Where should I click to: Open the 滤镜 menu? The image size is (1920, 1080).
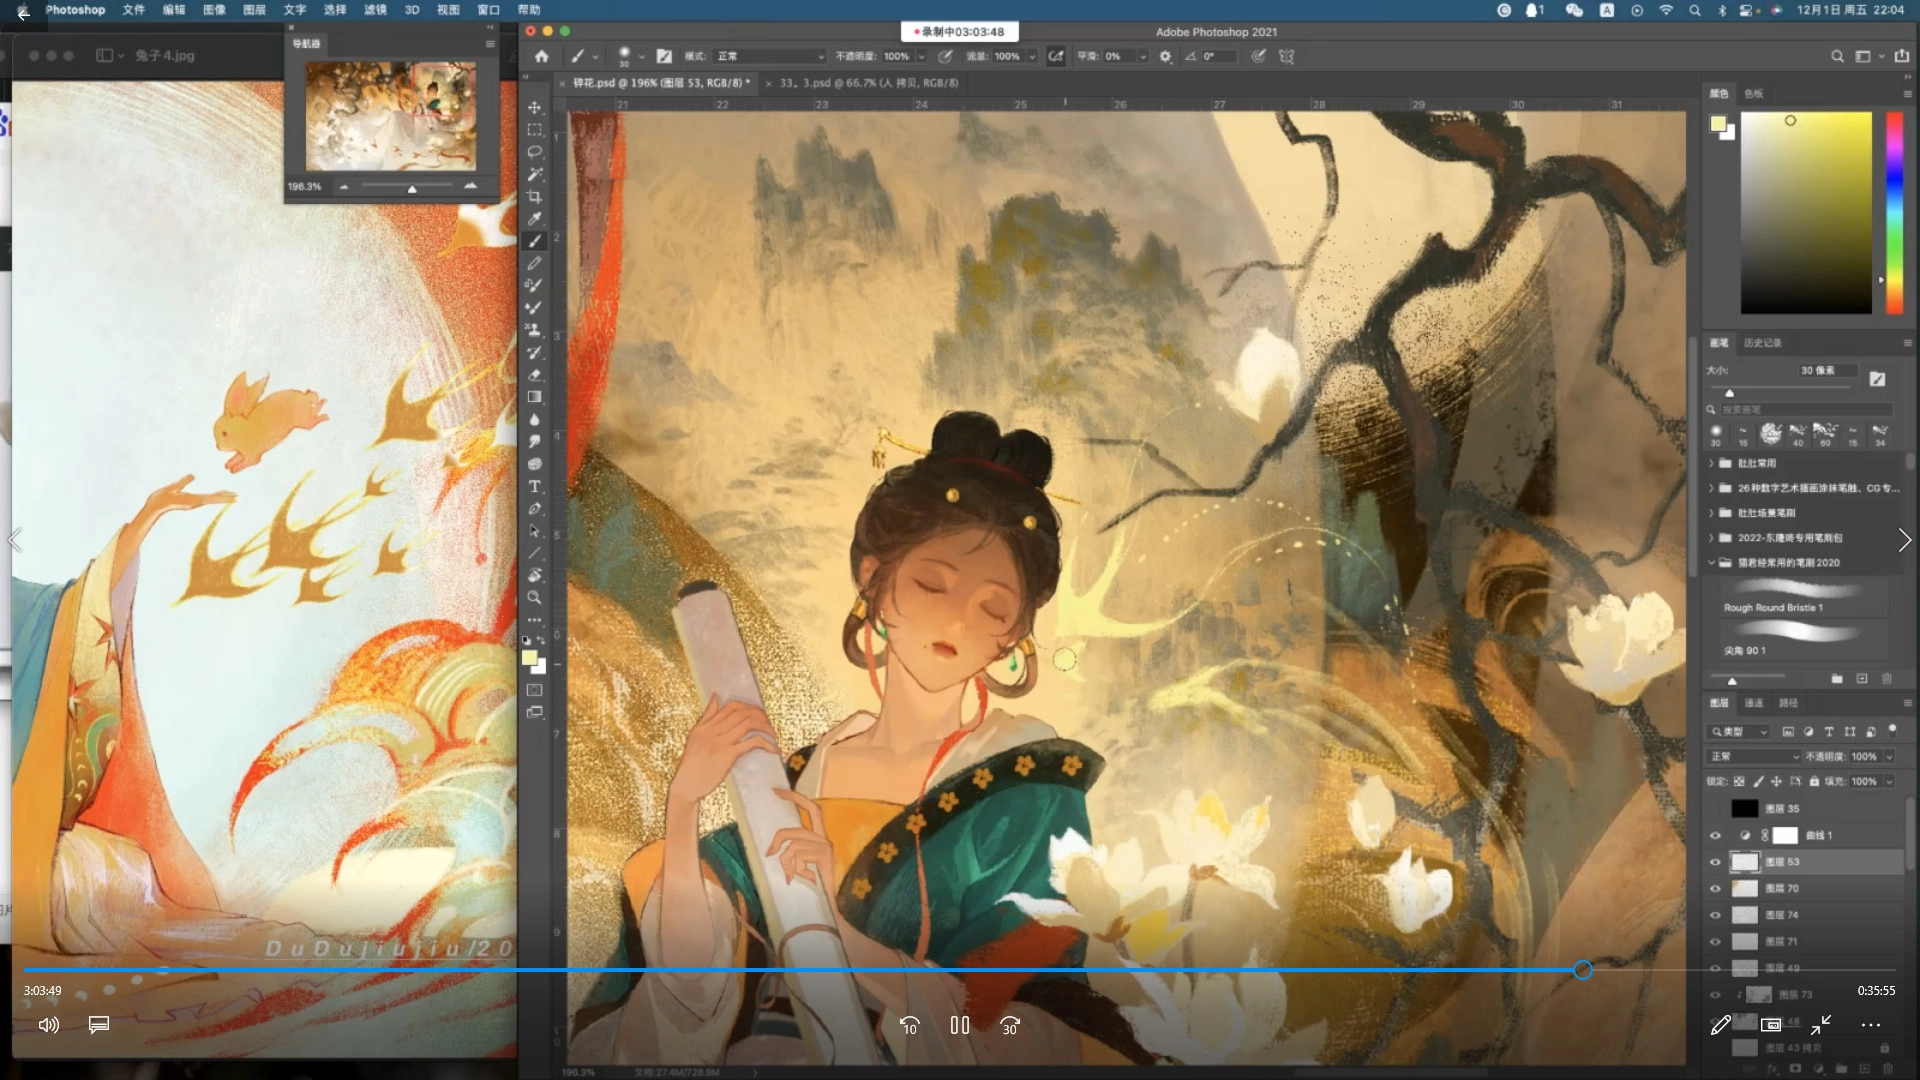tap(375, 10)
